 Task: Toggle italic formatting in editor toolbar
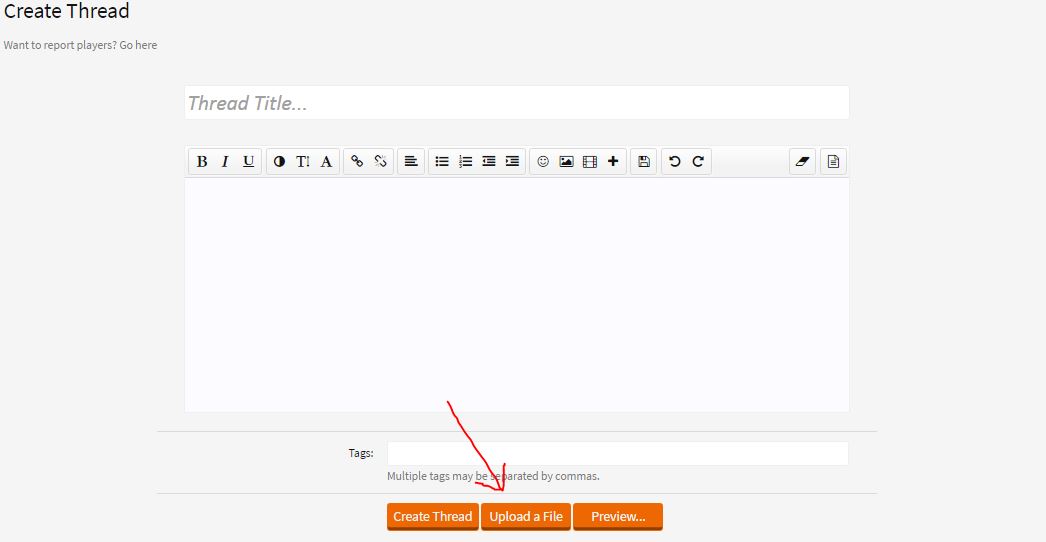point(225,162)
